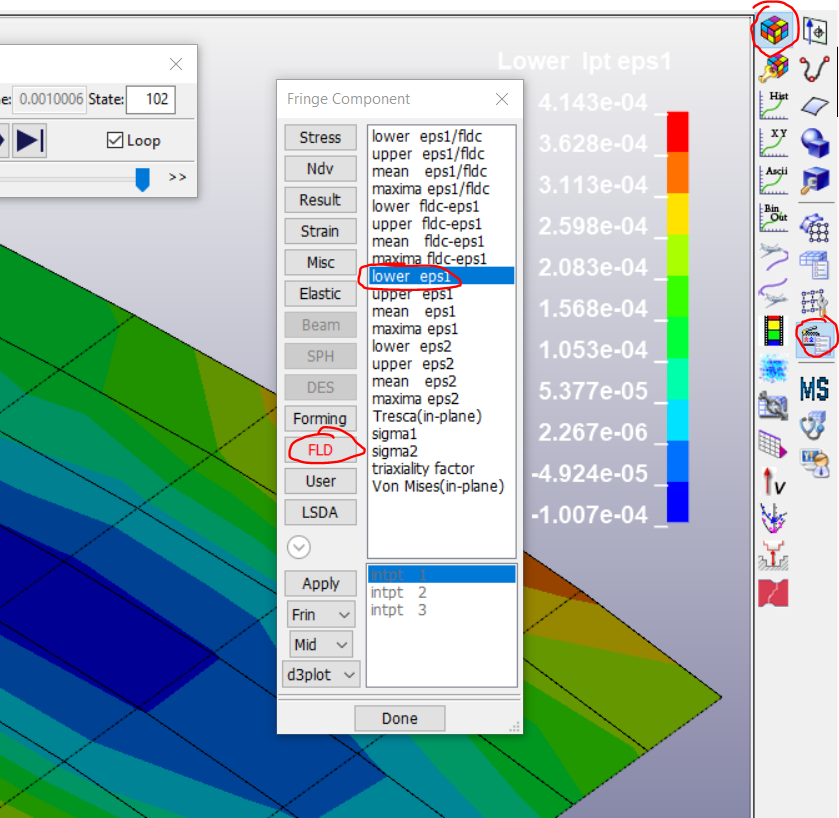
Task: Click the MS icon
Action: coord(815,389)
